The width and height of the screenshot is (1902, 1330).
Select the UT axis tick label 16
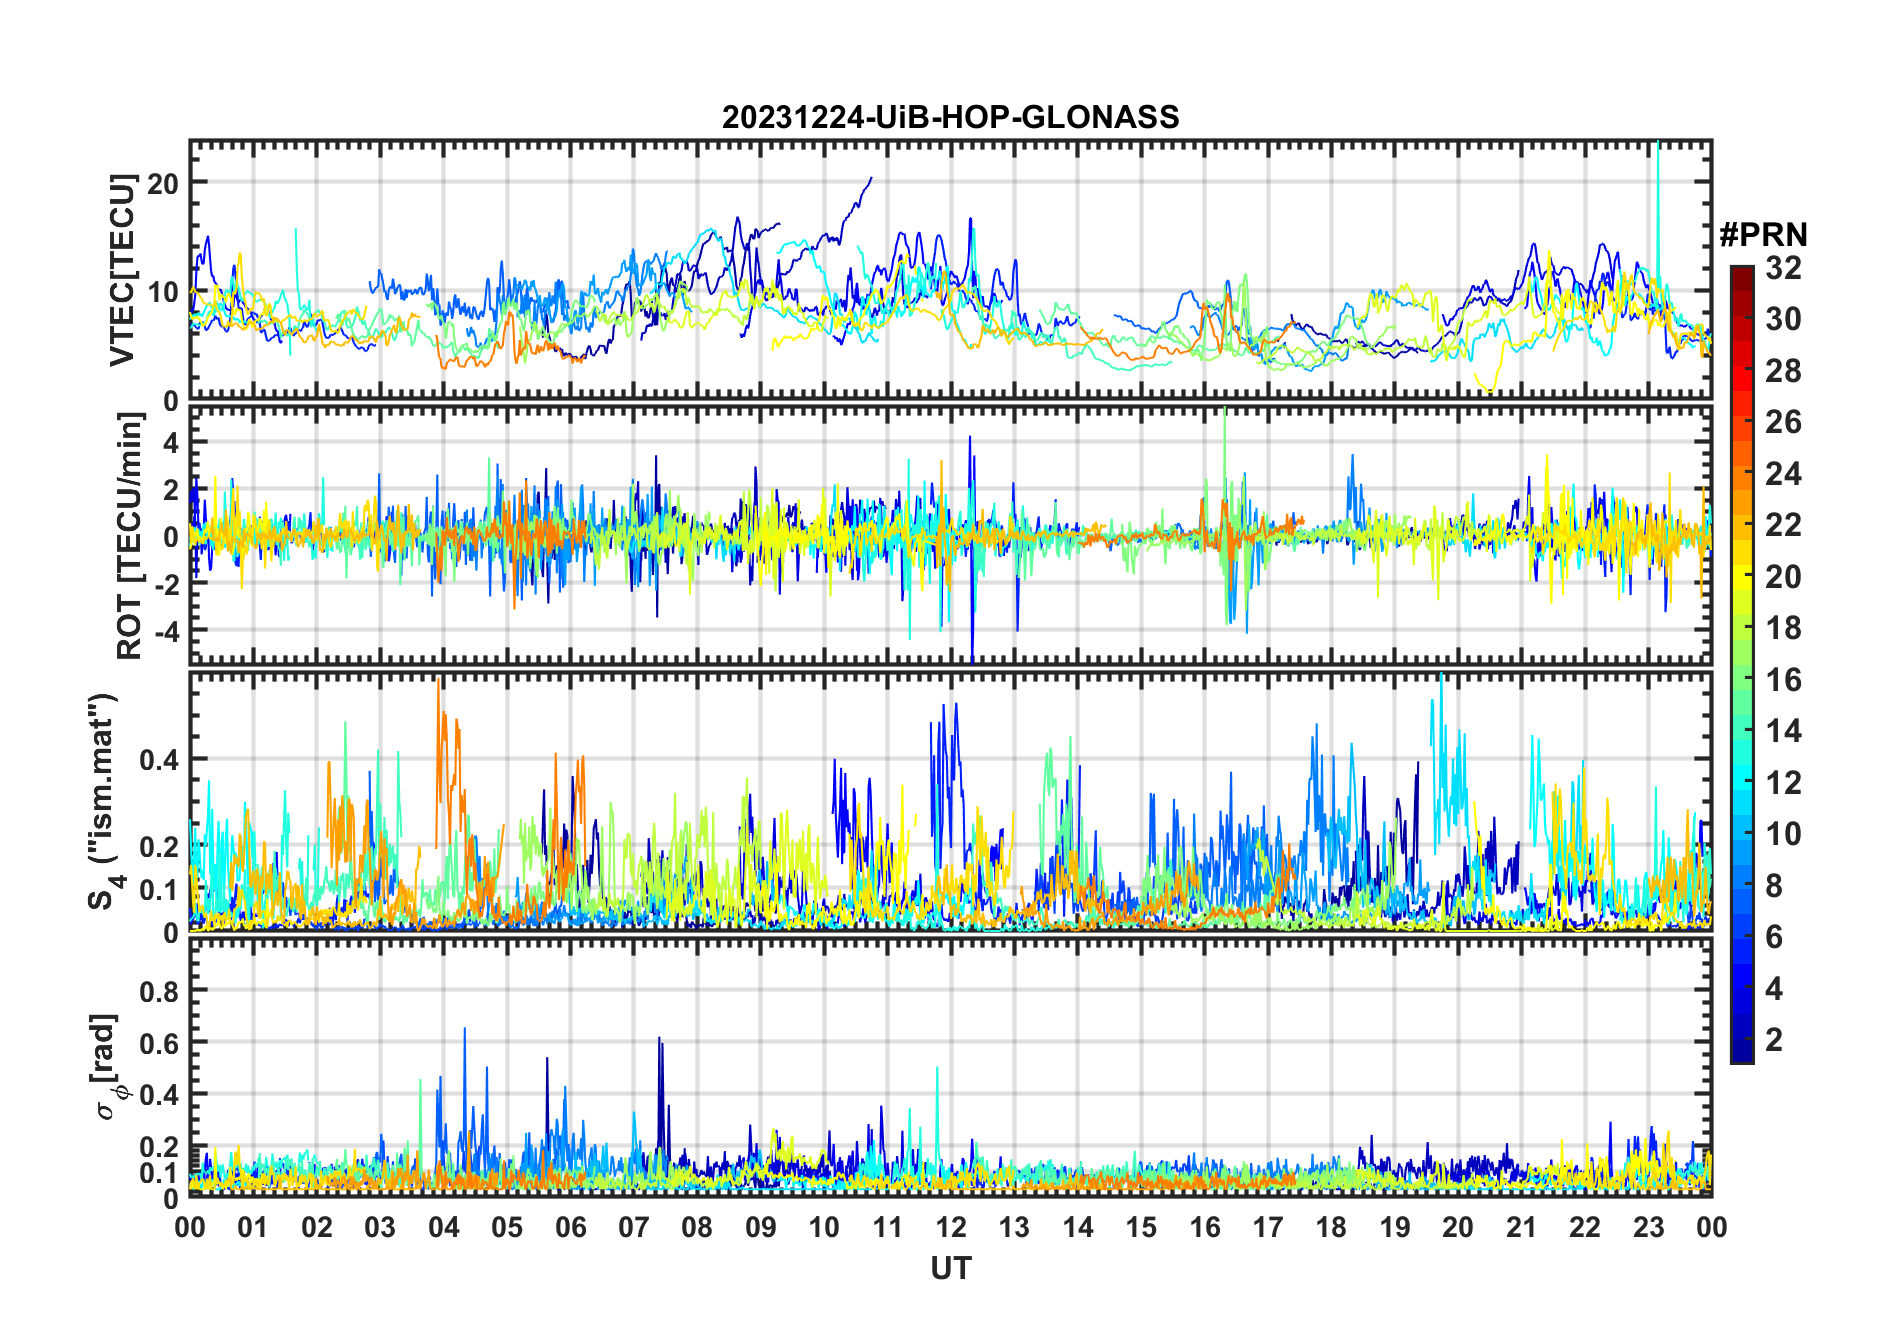[1205, 1228]
